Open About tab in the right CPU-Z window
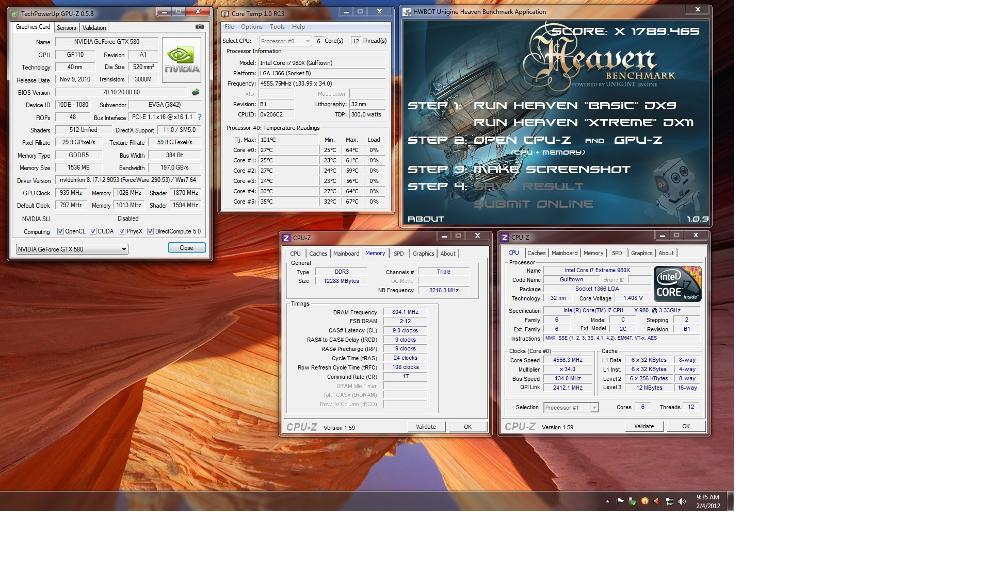Image resolution: width=1000 pixels, height=571 pixels. coord(666,253)
